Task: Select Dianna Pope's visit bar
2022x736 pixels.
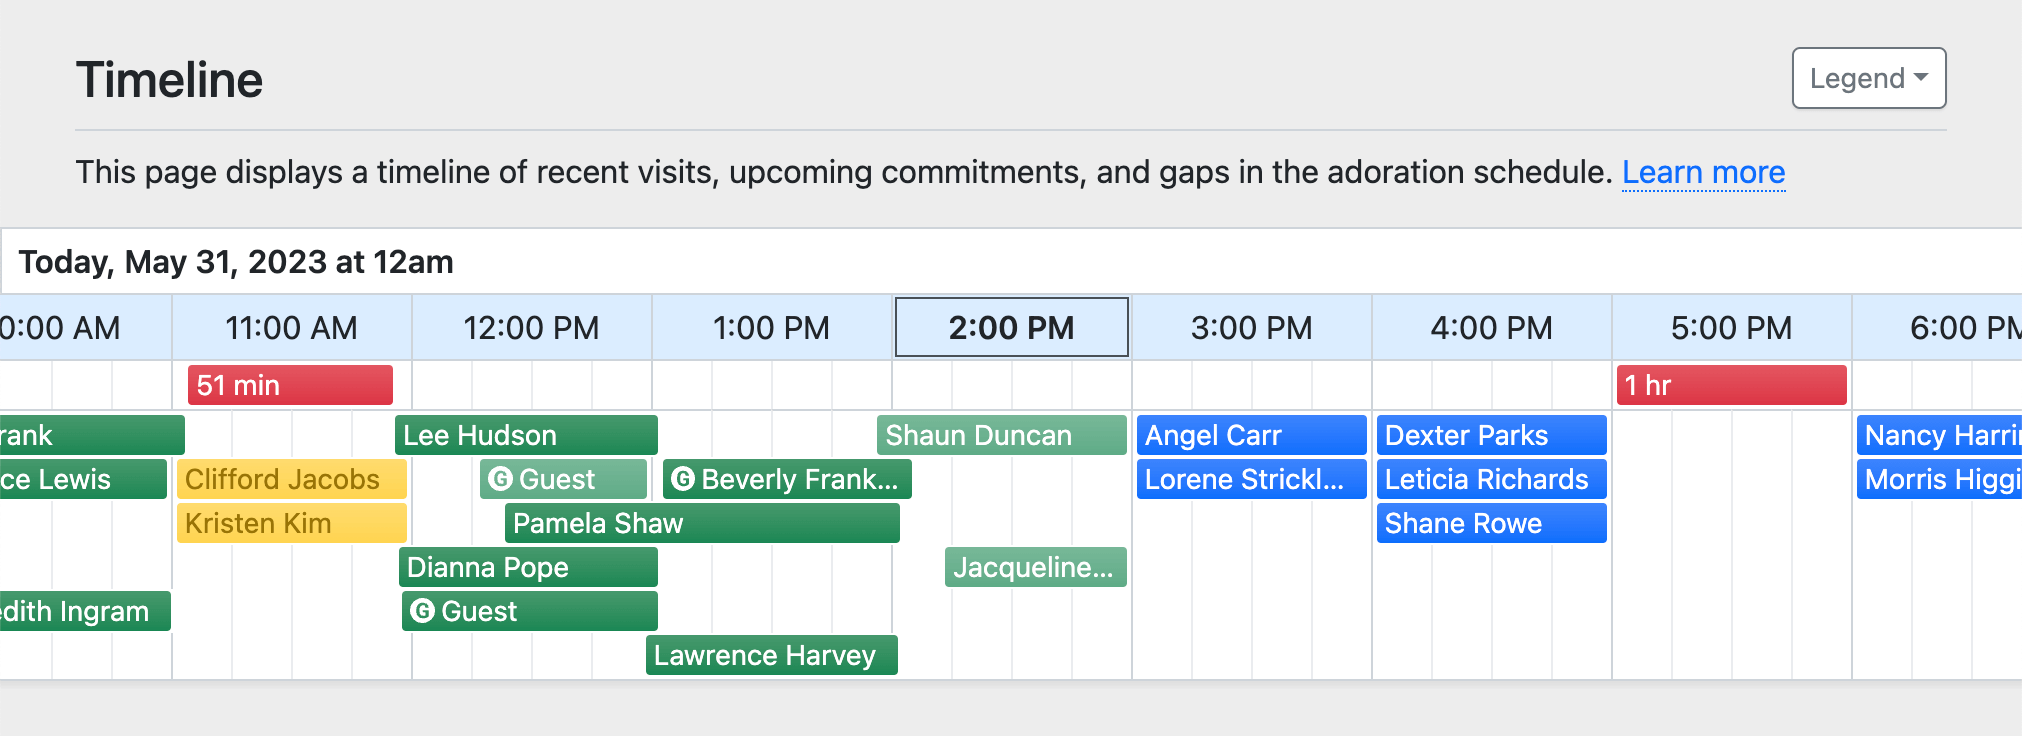Action: (x=528, y=567)
